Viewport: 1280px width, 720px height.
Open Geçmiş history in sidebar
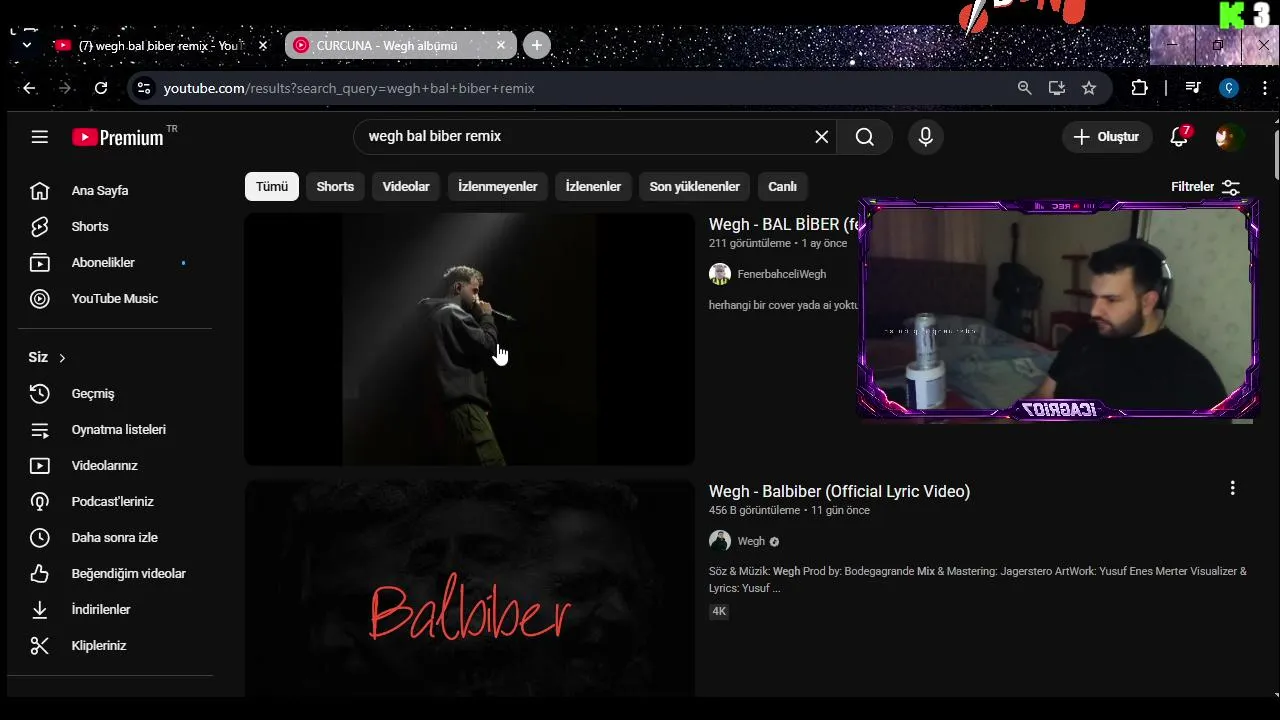[x=93, y=394]
